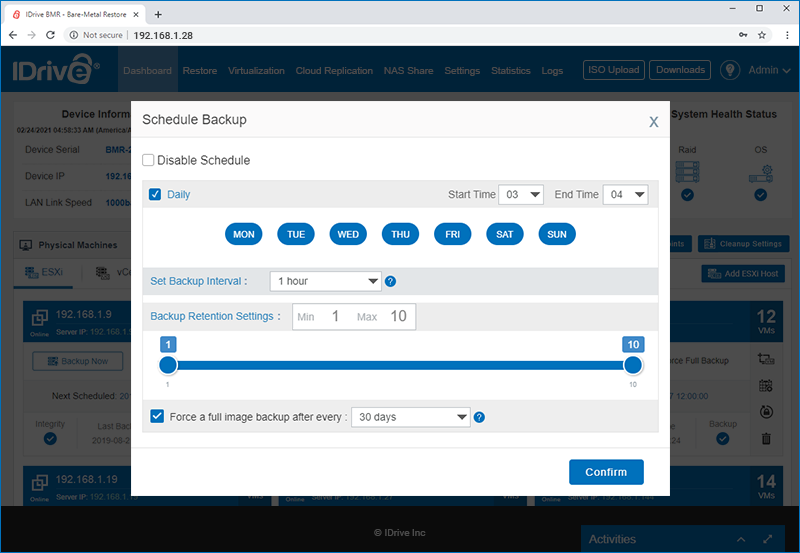This screenshot has width=800, height=553.
Task: Click the Integrity check mark icon
Action: pyautogui.click(x=50, y=439)
